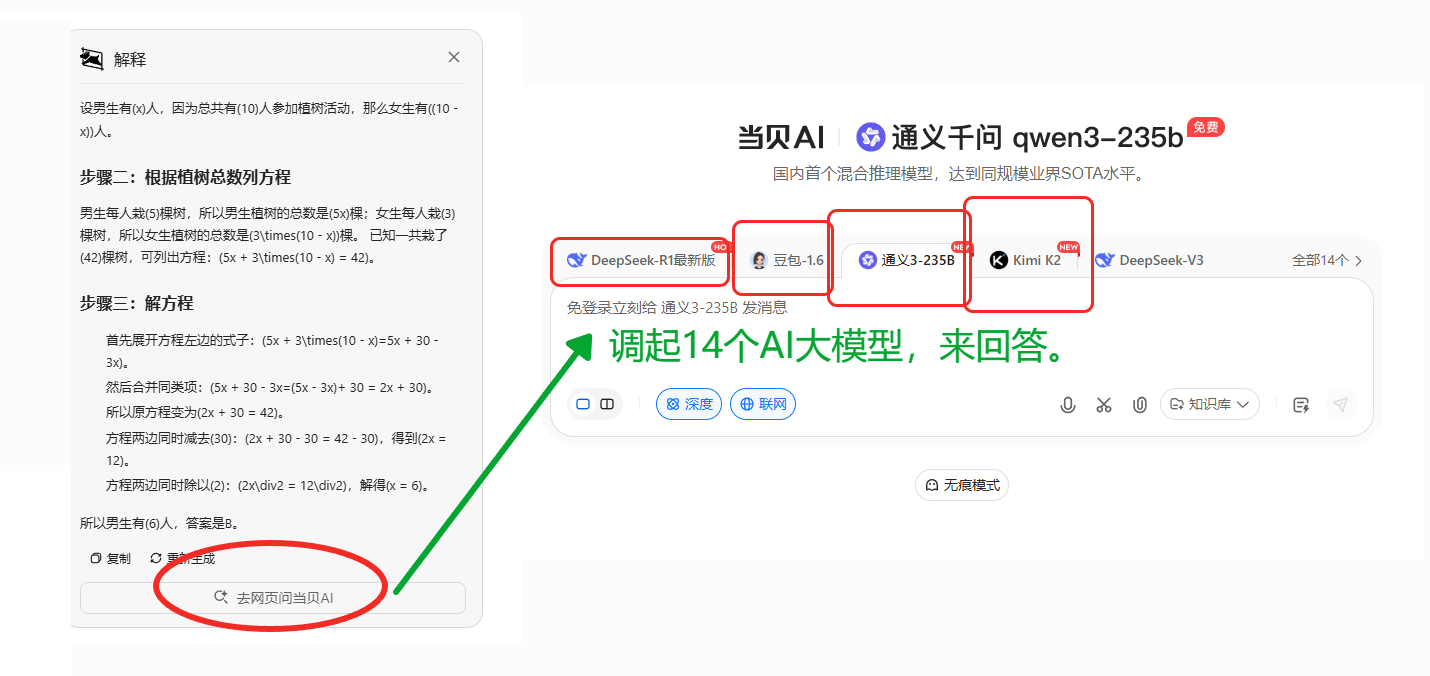1430x676 pixels.
Task: Toggle 深度 deep thinking mode
Action: coord(689,404)
